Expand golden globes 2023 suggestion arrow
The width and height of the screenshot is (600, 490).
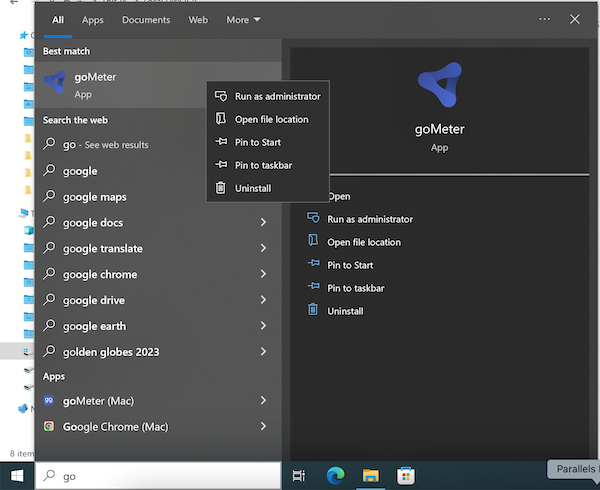click(x=263, y=352)
